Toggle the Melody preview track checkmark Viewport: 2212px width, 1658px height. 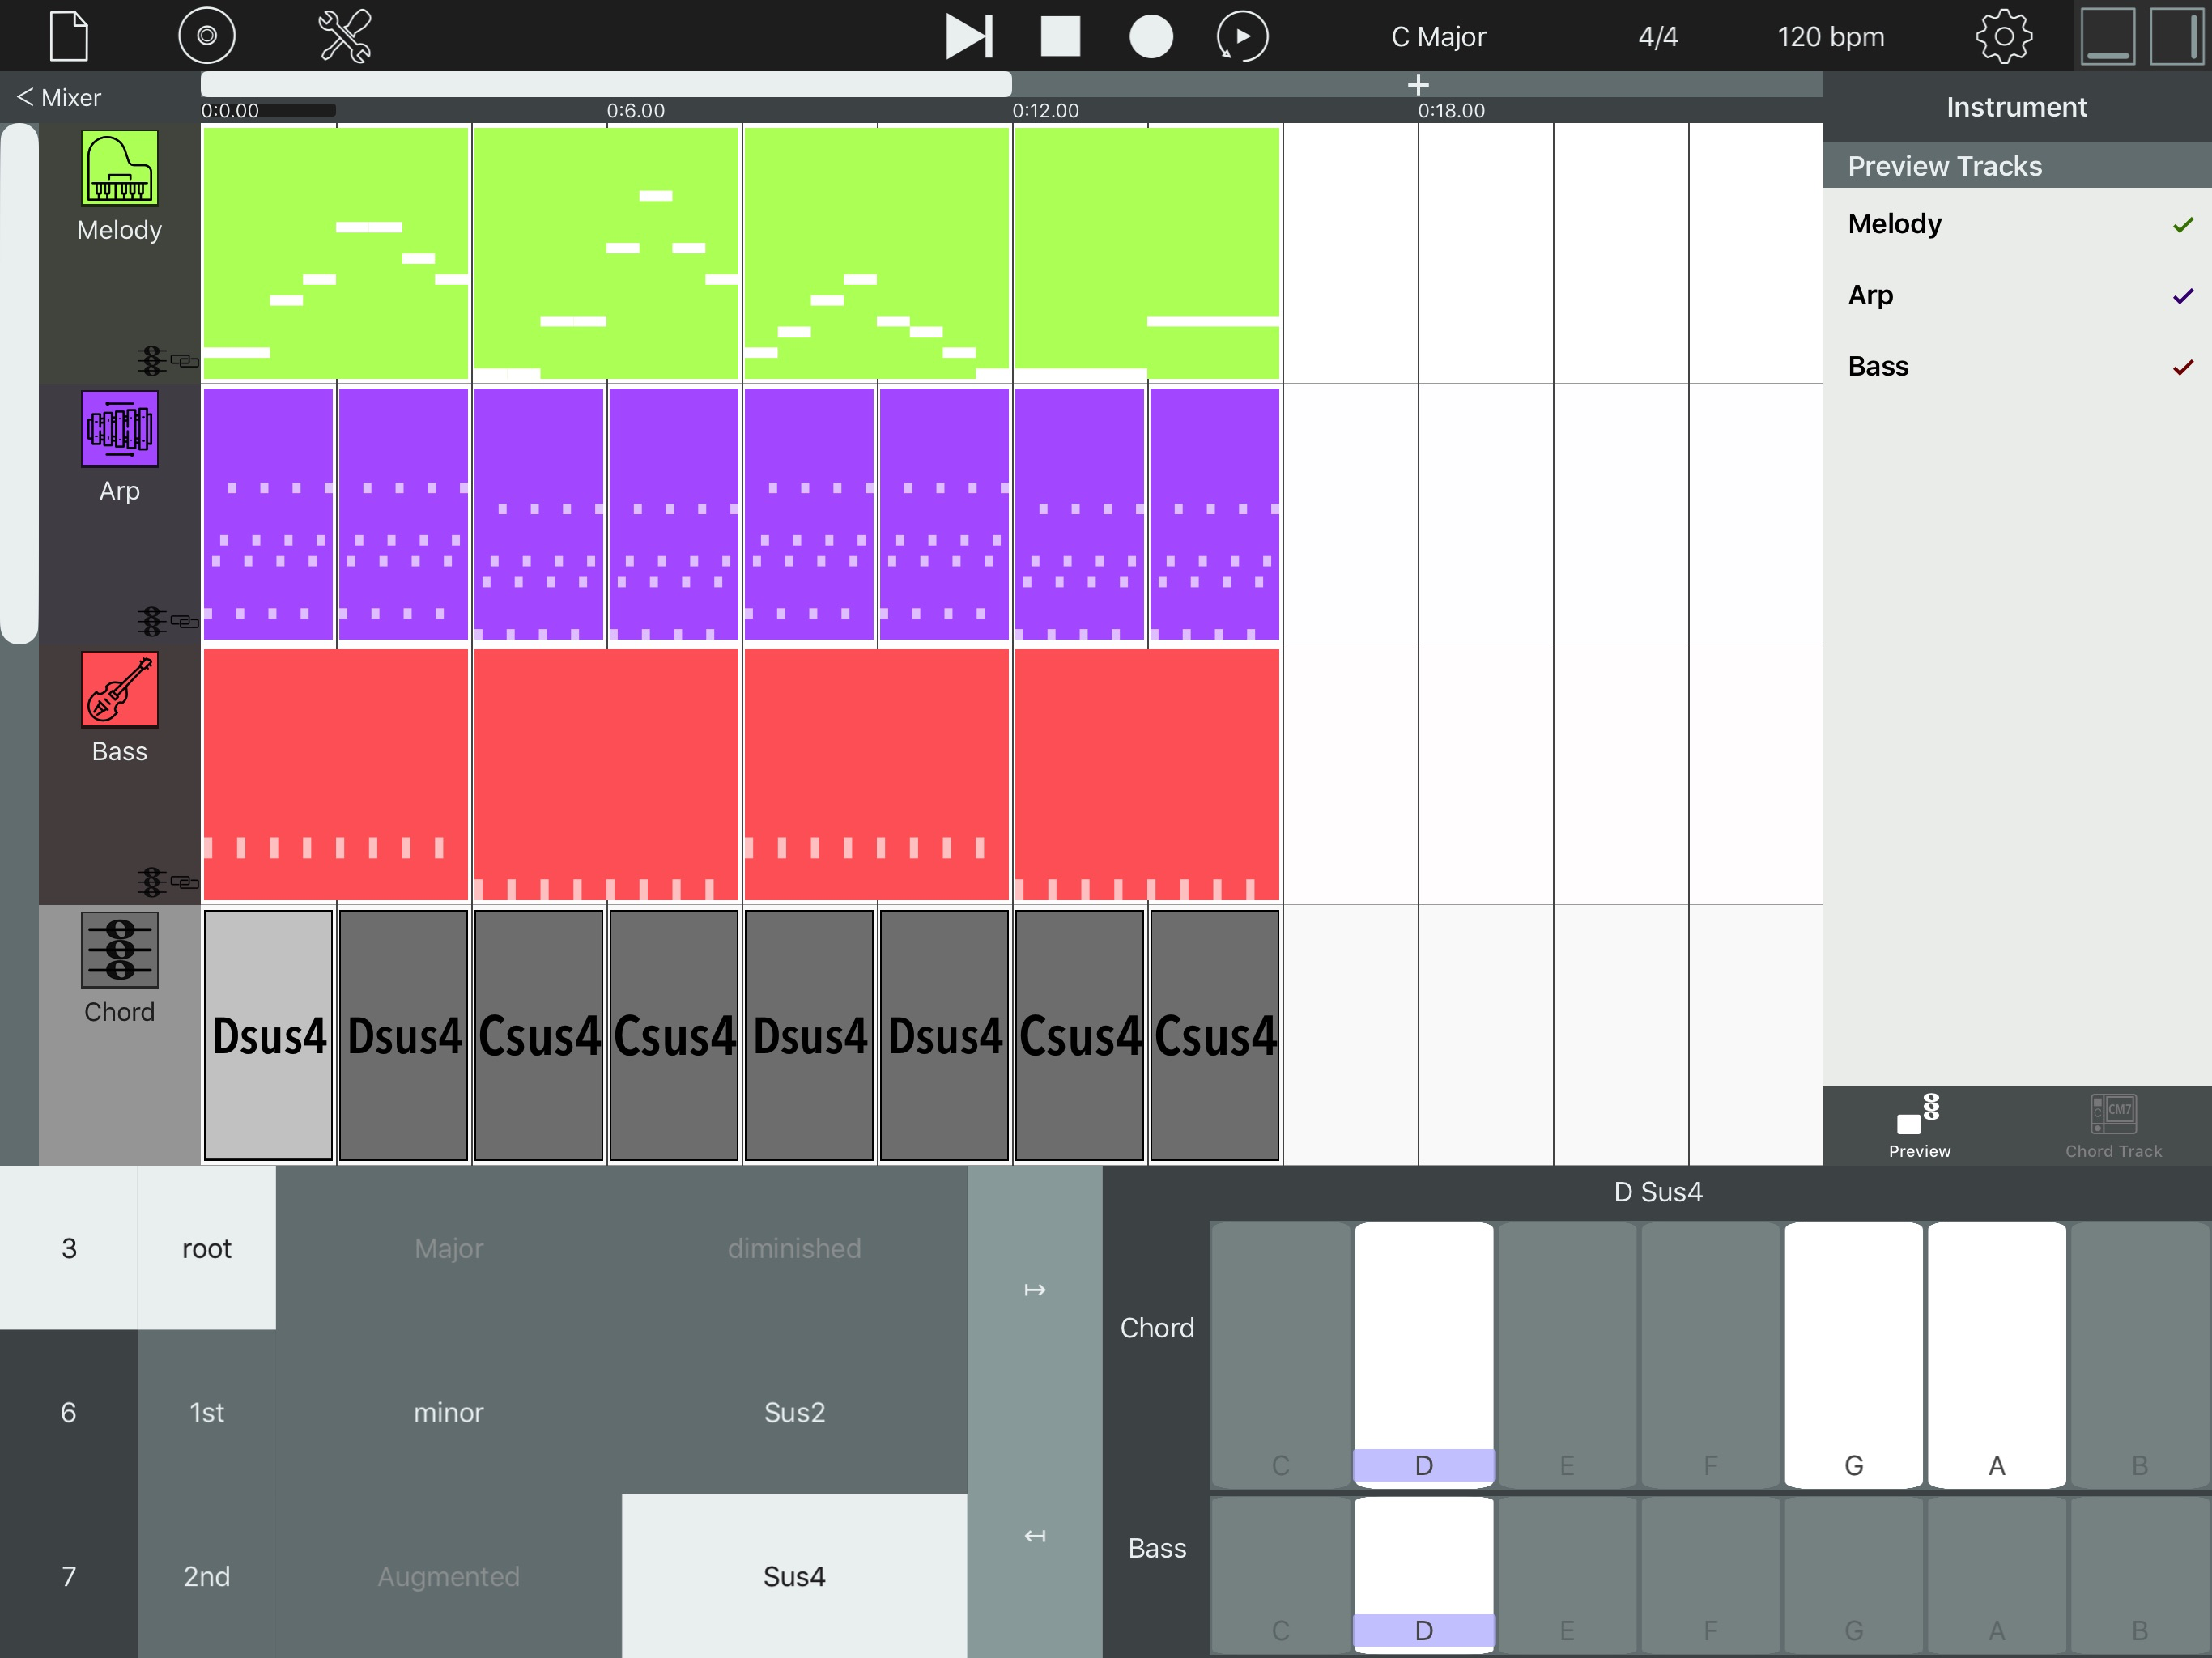click(x=2182, y=225)
